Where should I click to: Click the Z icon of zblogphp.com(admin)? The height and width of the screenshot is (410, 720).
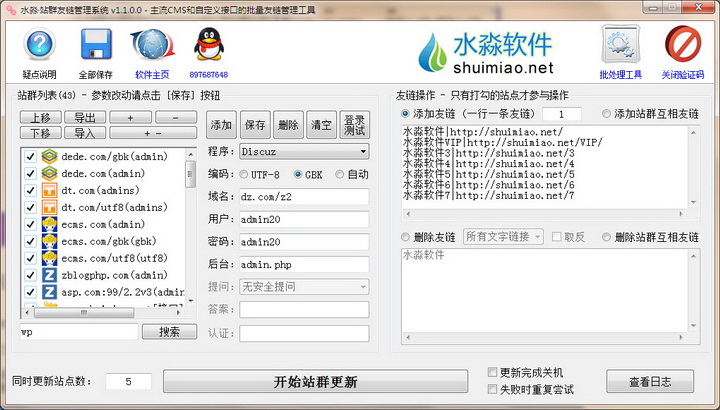click(x=50, y=275)
